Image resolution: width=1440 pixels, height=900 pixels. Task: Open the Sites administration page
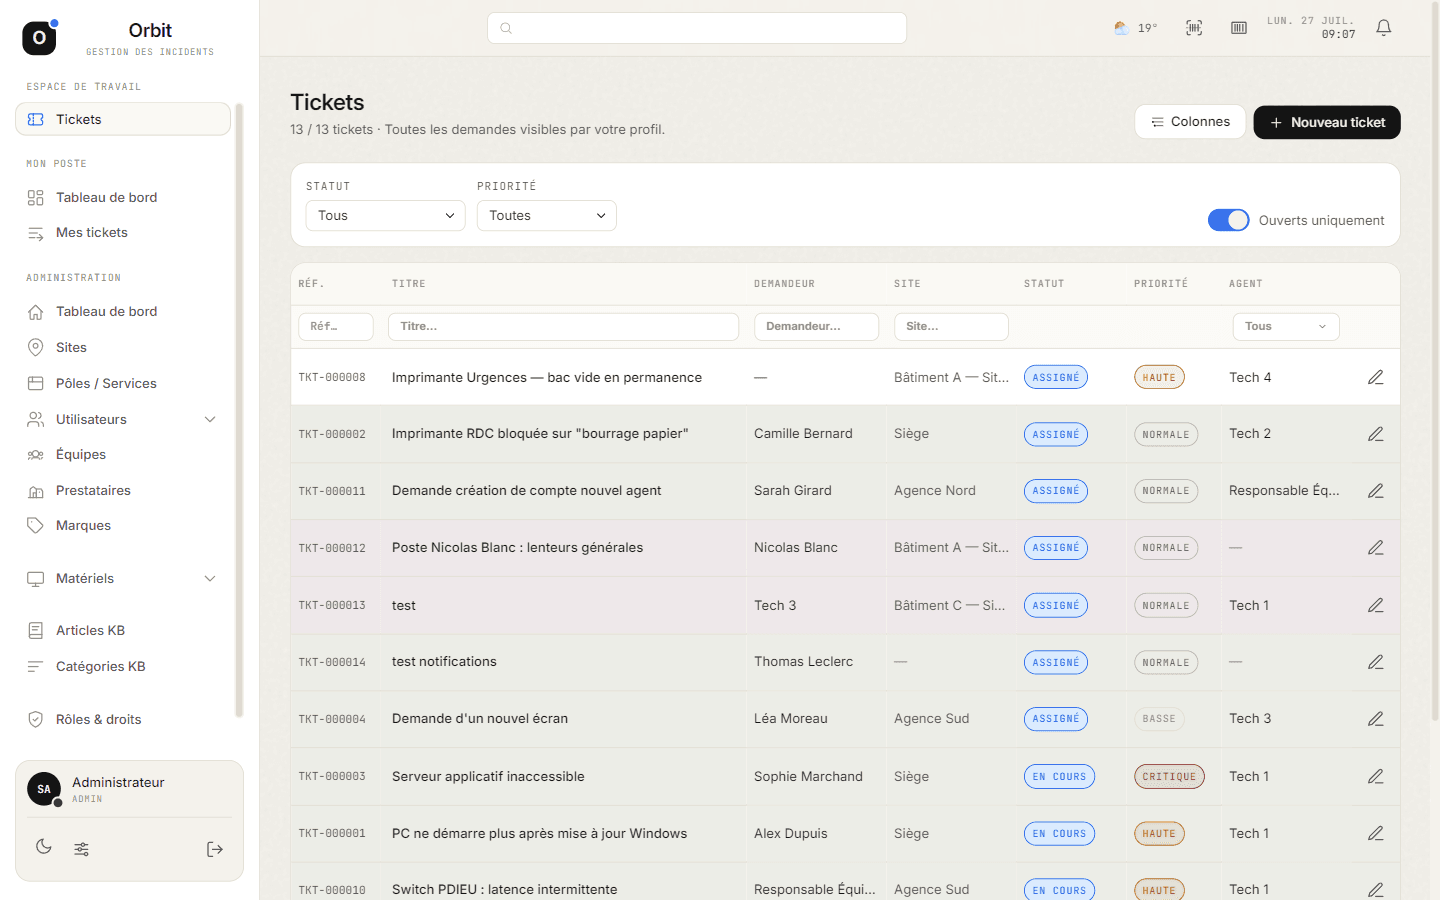pyautogui.click(x=123, y=347)
